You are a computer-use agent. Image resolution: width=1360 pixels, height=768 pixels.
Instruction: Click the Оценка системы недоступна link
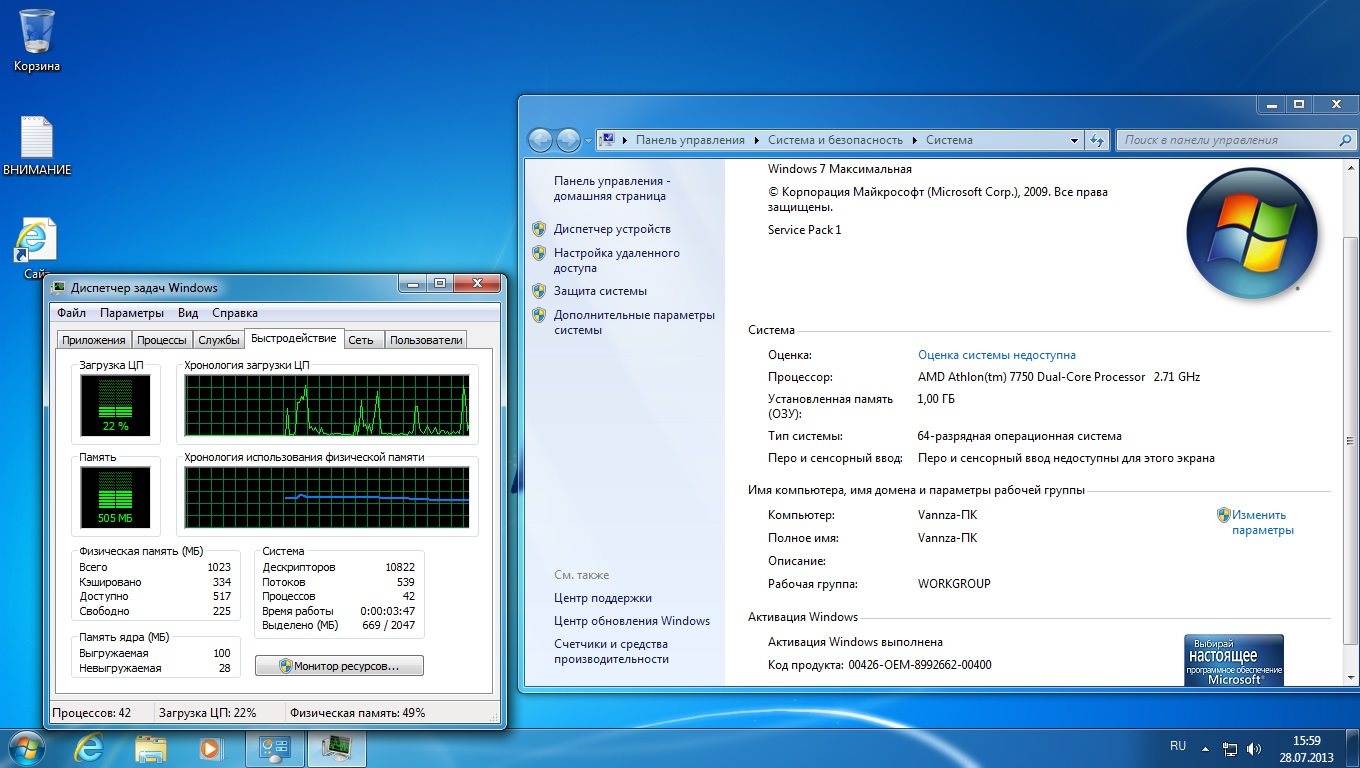pos(997,355)
